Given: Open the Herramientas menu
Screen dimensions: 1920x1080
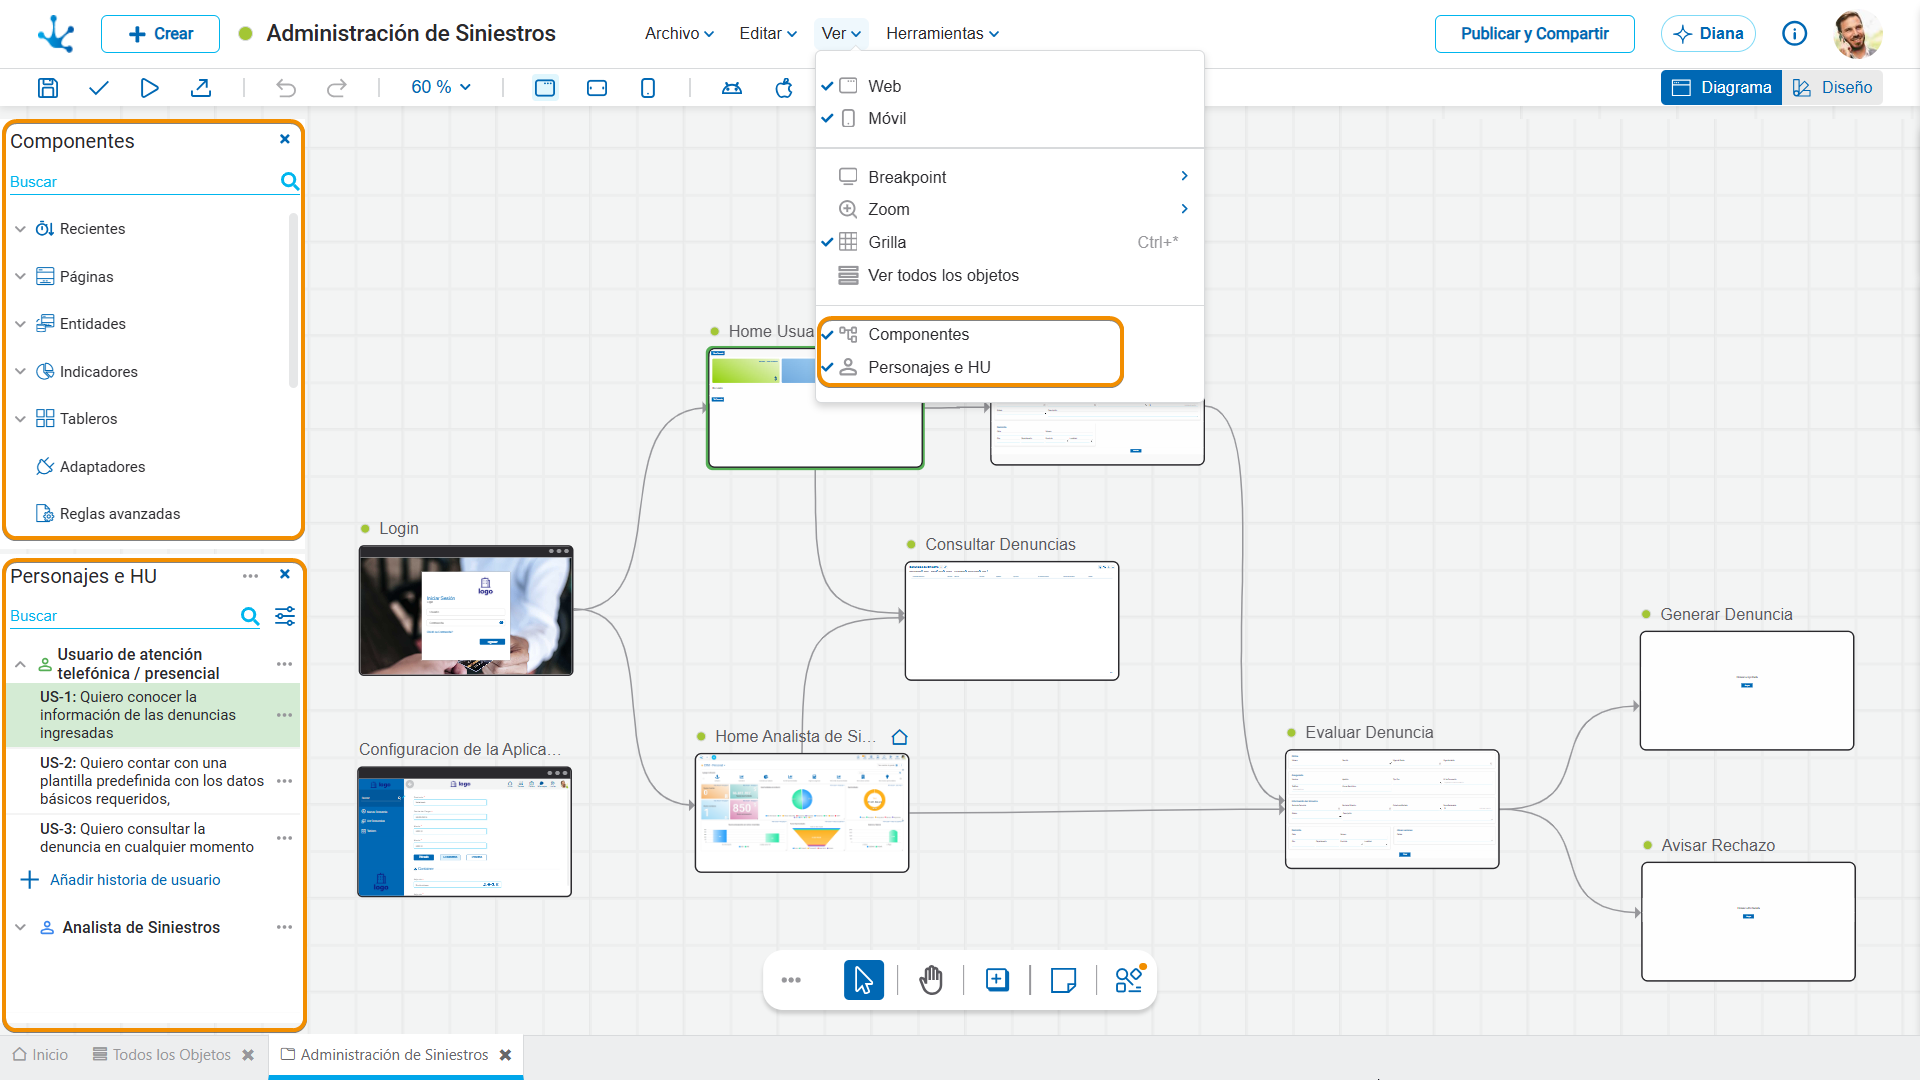Looking at the screenshot, I should tap(942, 34).
